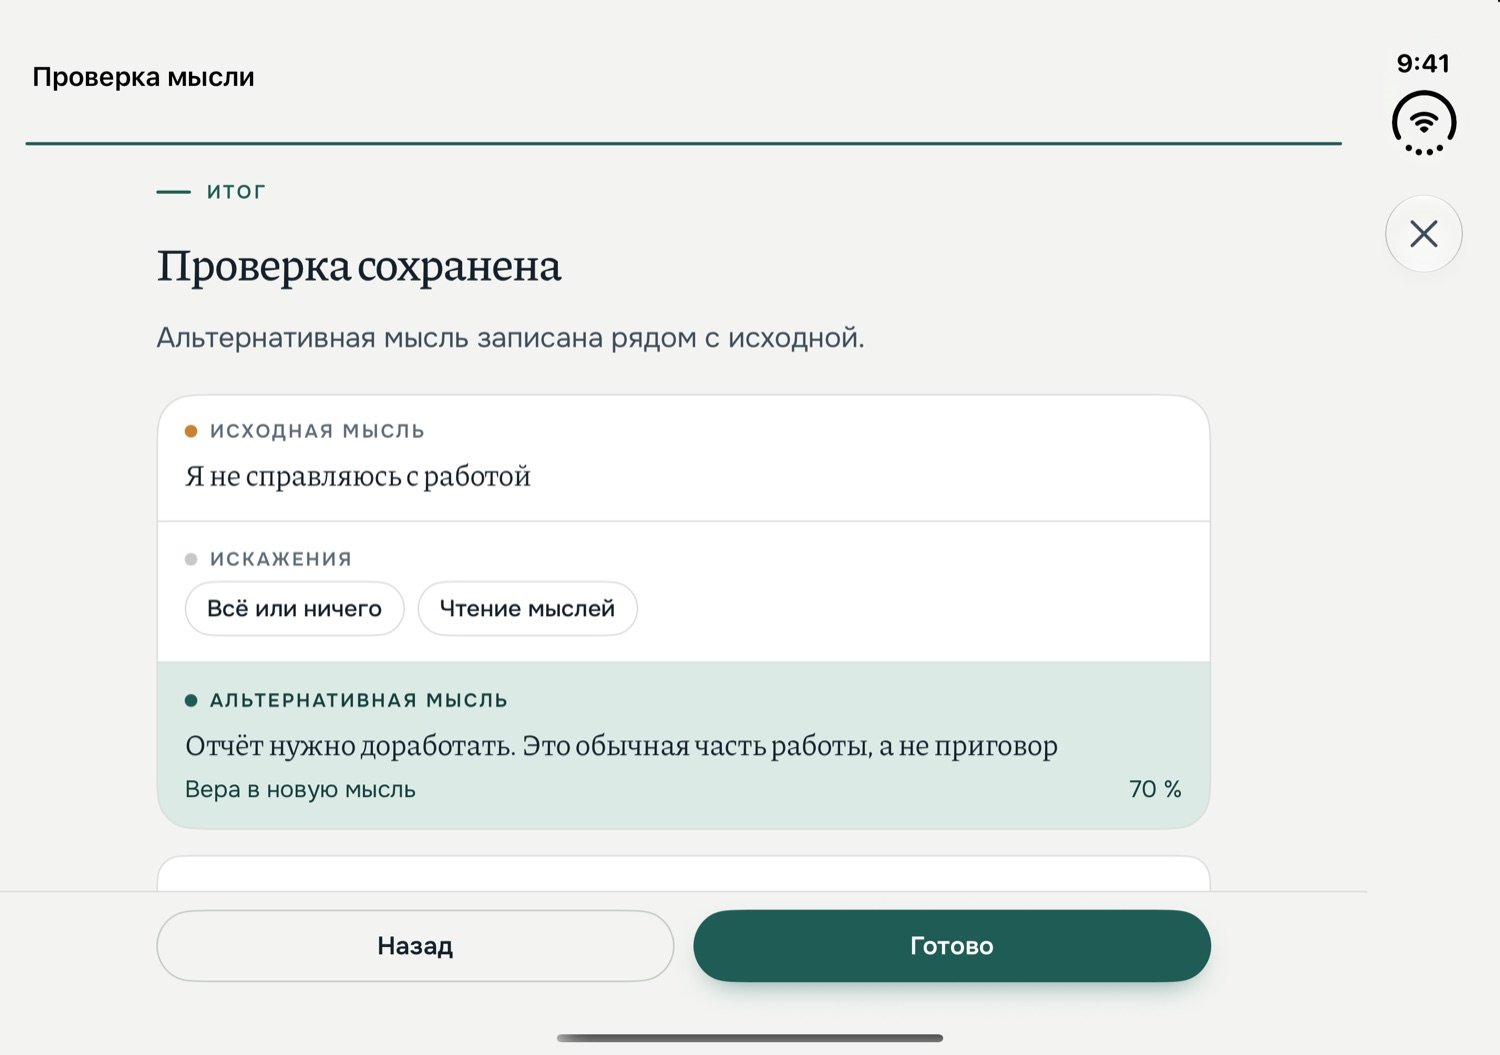1500x1055 pixels.
Task: Tap the «Альтернативная мысль» section label
Action: (x=359, y=700)
